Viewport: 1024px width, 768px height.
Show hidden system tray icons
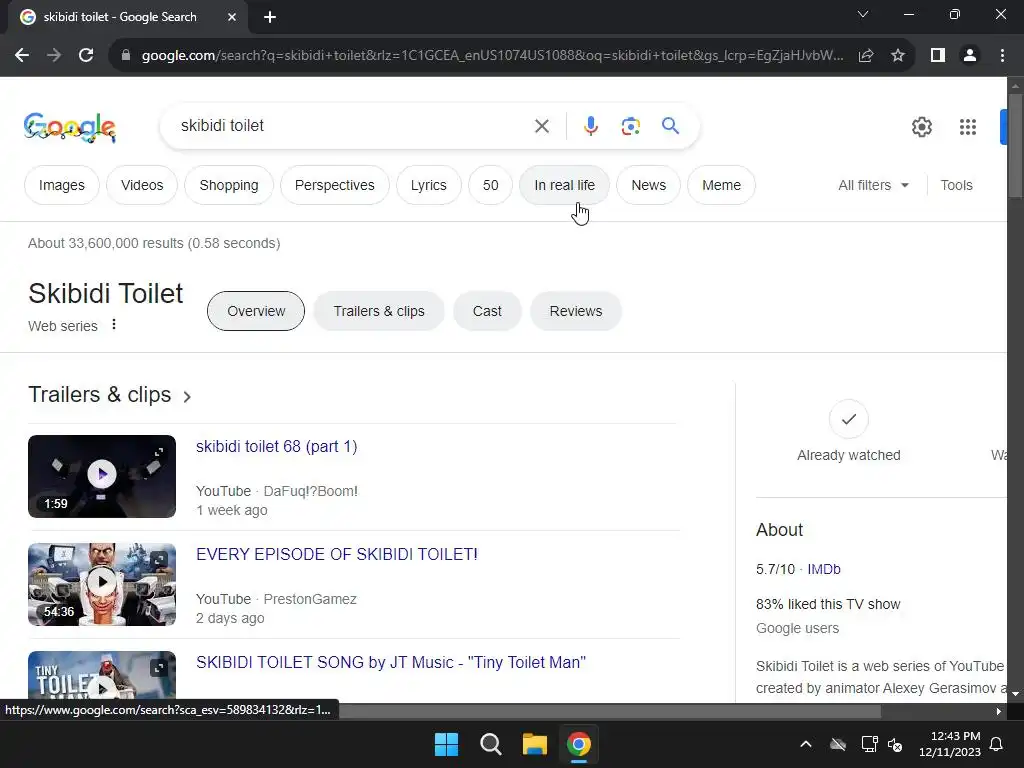click(806, 744)
